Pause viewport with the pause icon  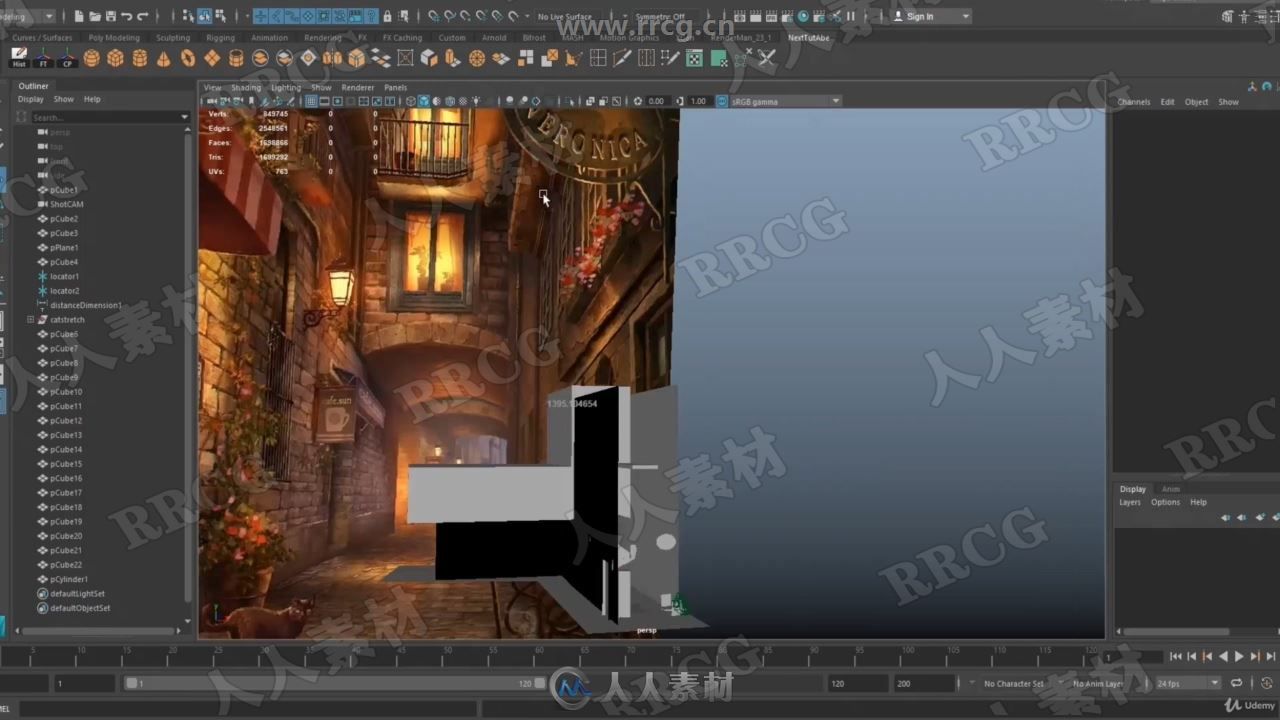point(851,16)
